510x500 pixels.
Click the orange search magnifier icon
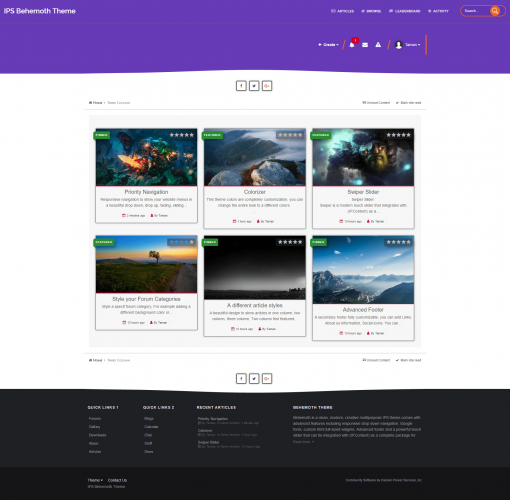495,11
